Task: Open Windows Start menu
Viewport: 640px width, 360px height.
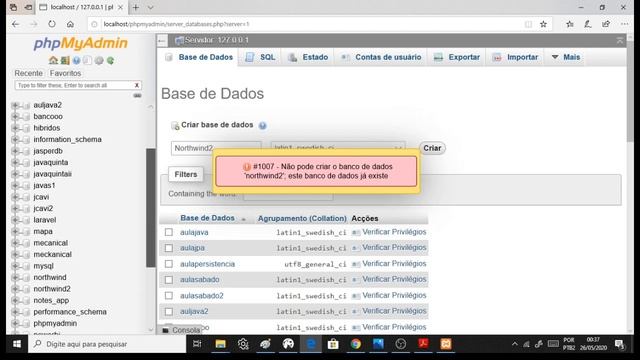Action: click(x=17, y=344)
